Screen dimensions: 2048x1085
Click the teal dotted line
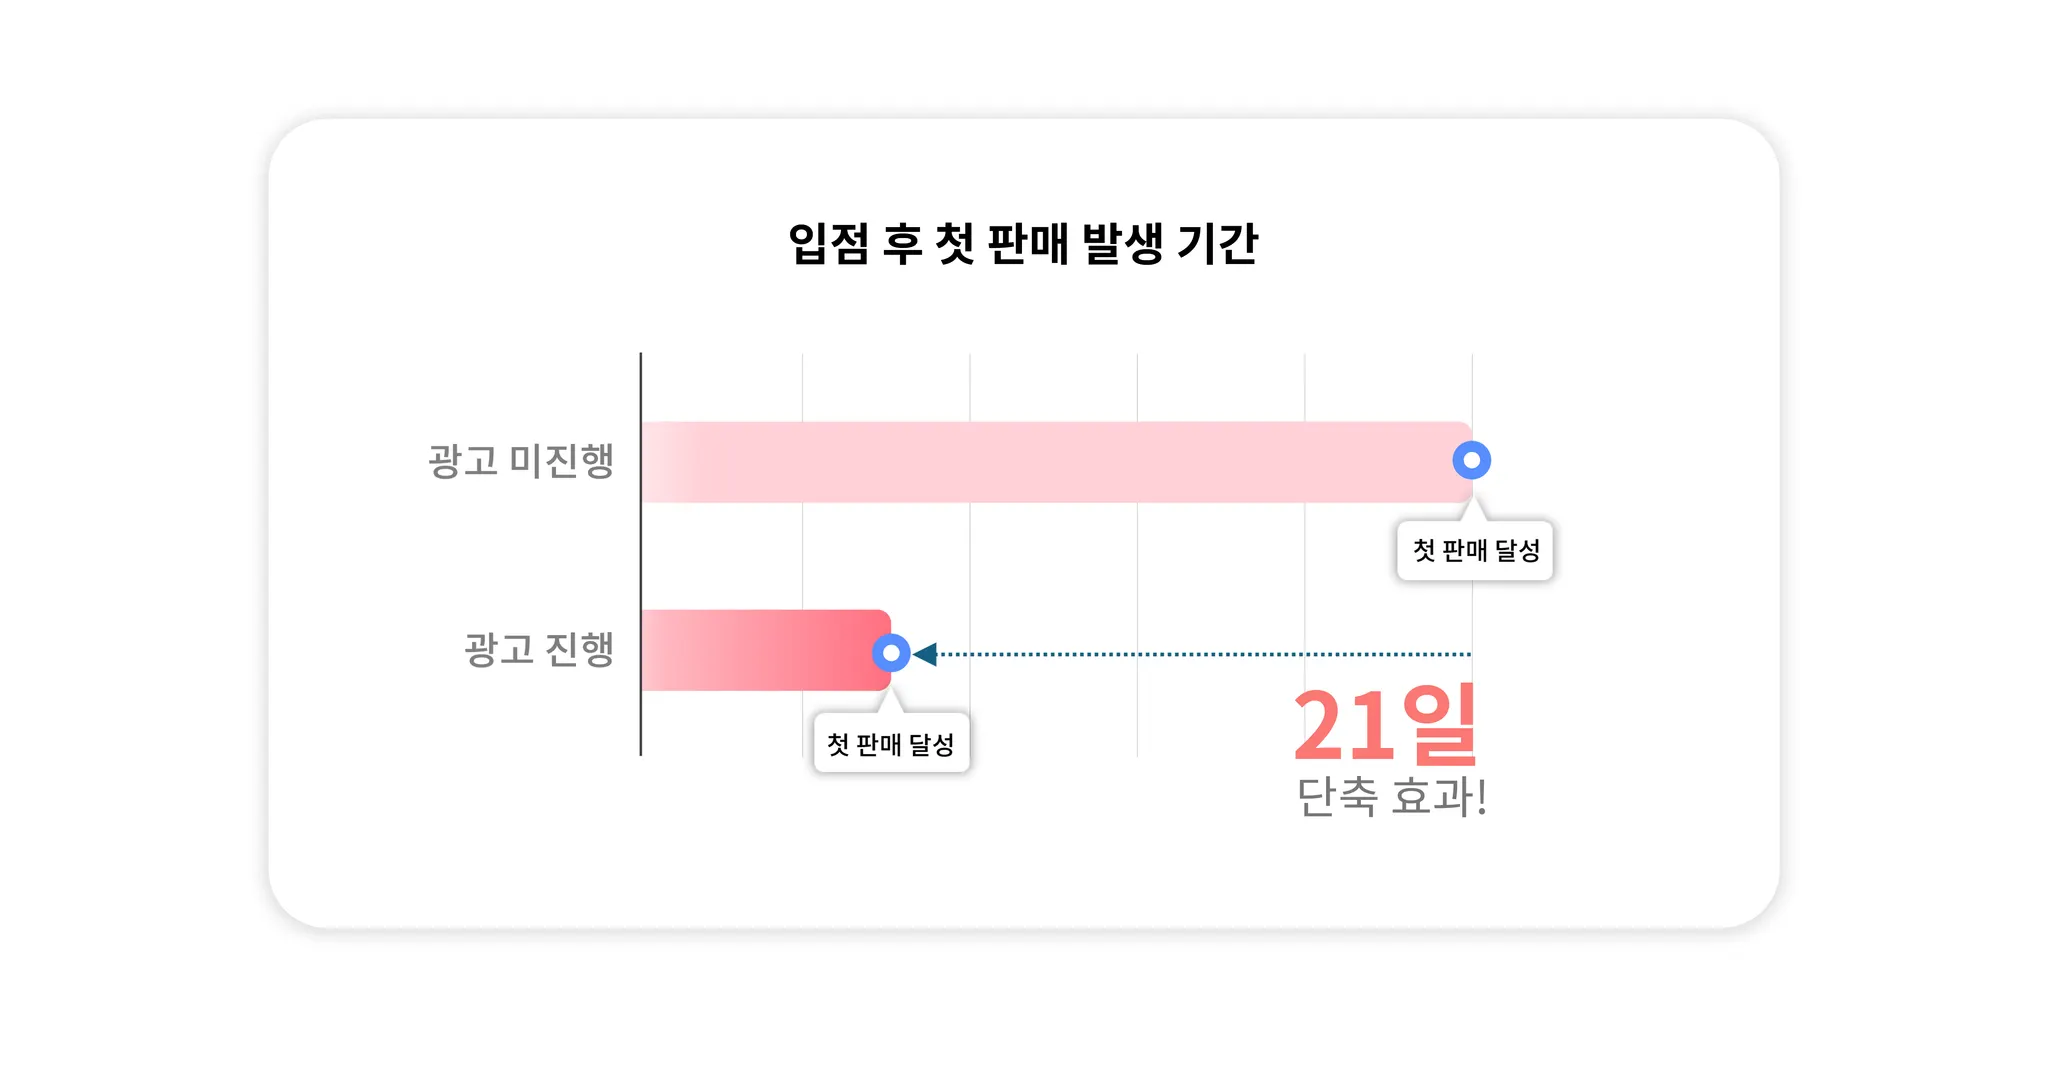coord(1200,654)
